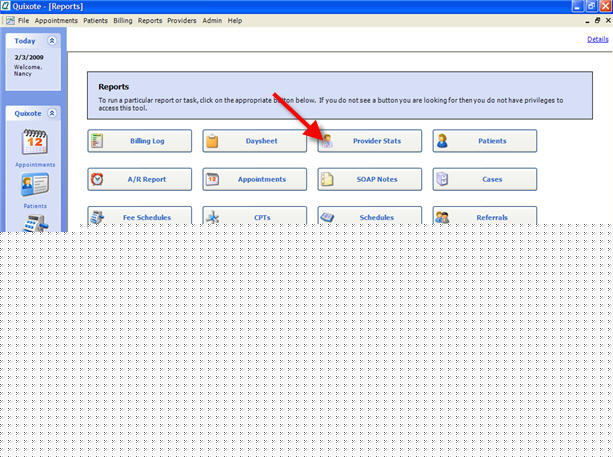Click the Patients label in sidebar
Image resolution: width=613 pixels, height=457 pixels.
[35, 206]
